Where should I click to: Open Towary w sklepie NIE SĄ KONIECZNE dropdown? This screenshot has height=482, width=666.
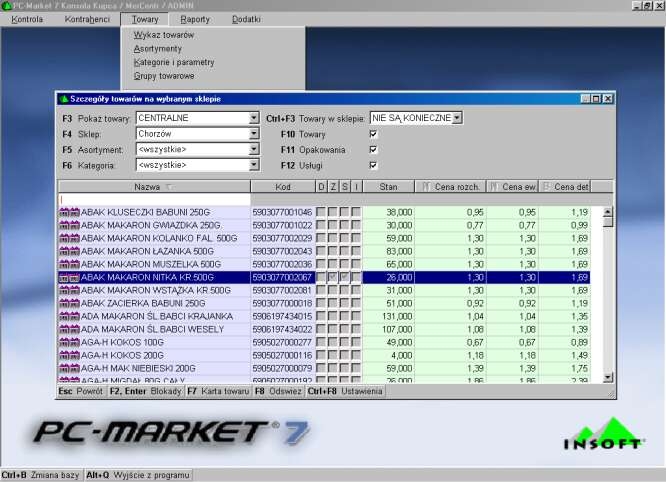[x=457, y=118]
